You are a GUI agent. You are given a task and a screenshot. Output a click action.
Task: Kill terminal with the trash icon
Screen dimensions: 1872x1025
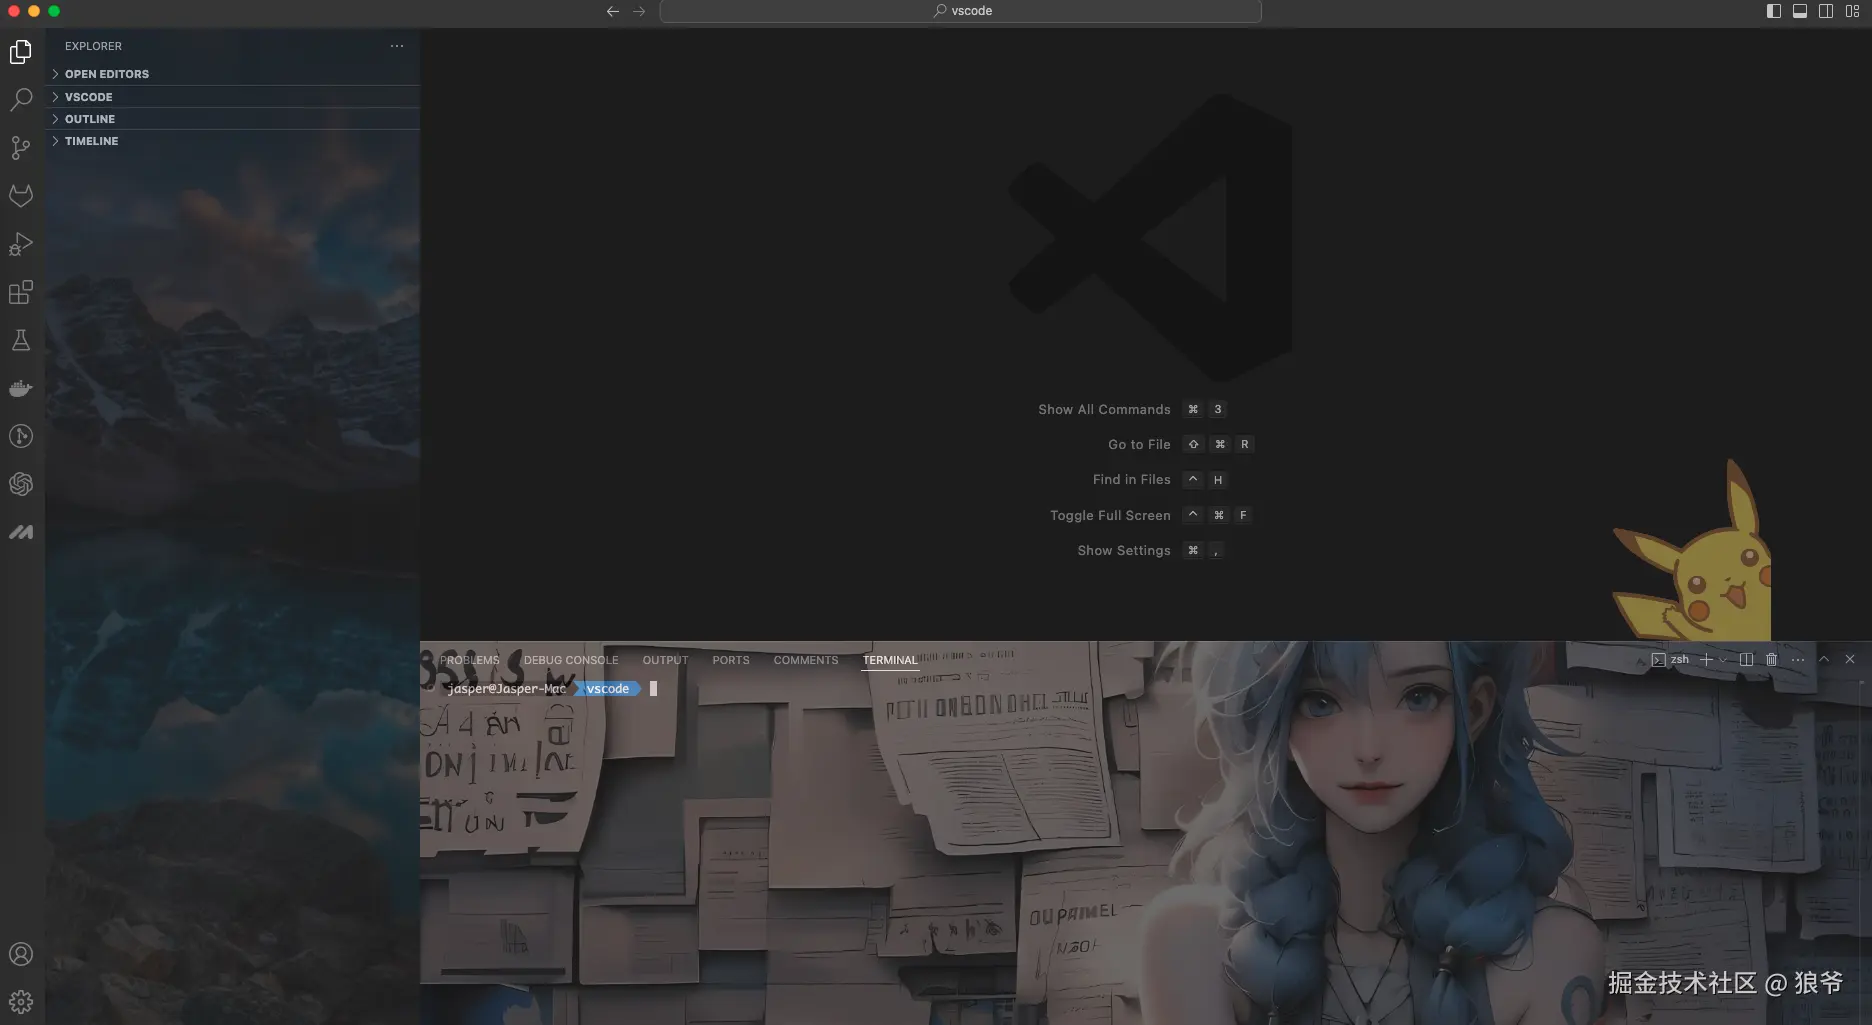(1772, 659)
